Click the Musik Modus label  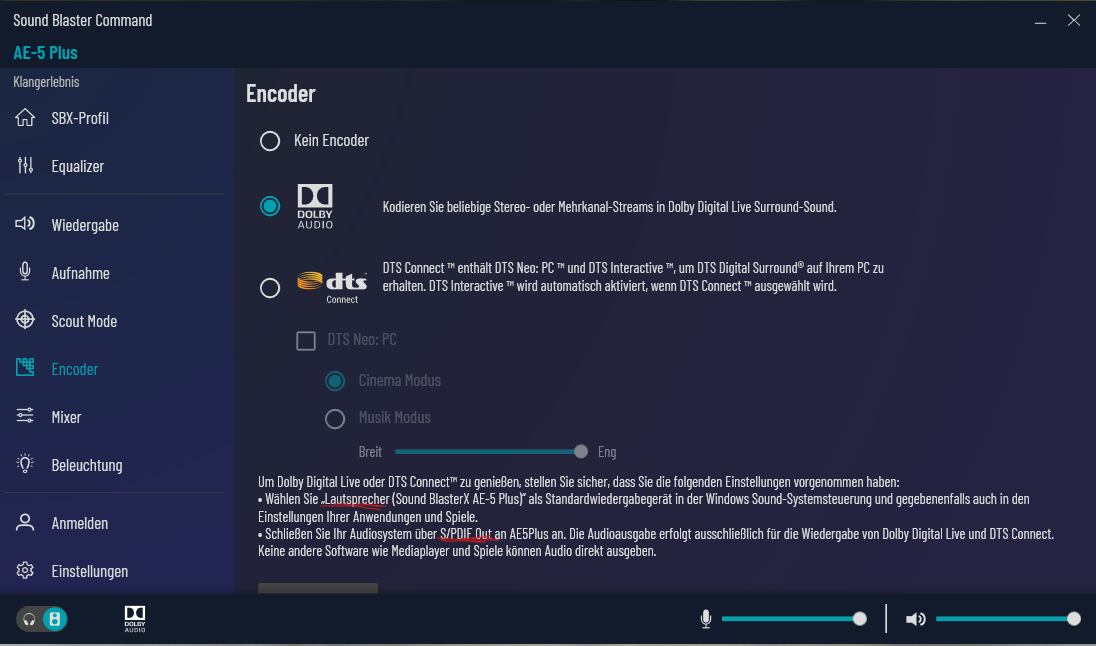click(394, 417)
